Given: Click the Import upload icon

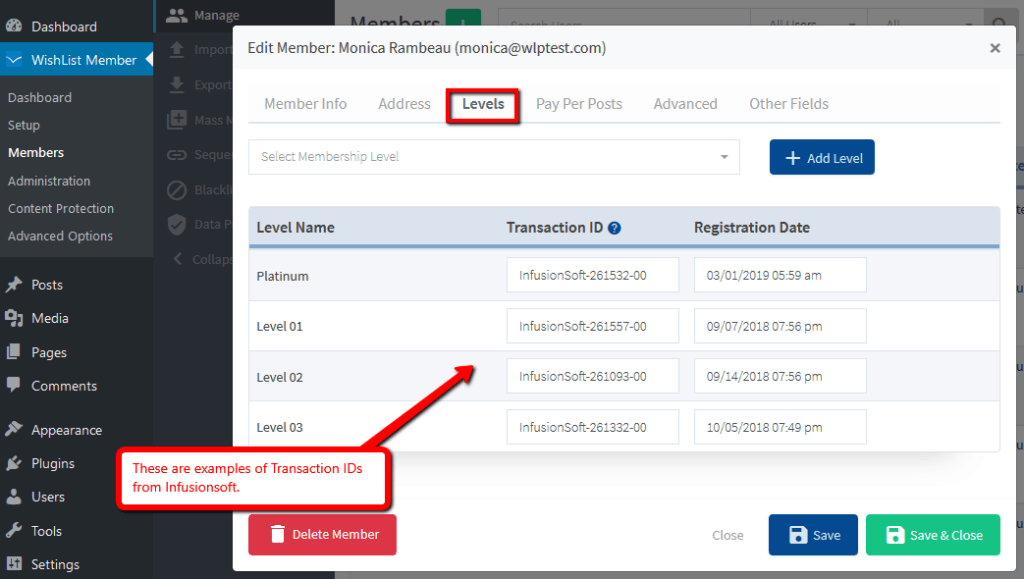Looking at the screenshot, I should pos(176,50).
